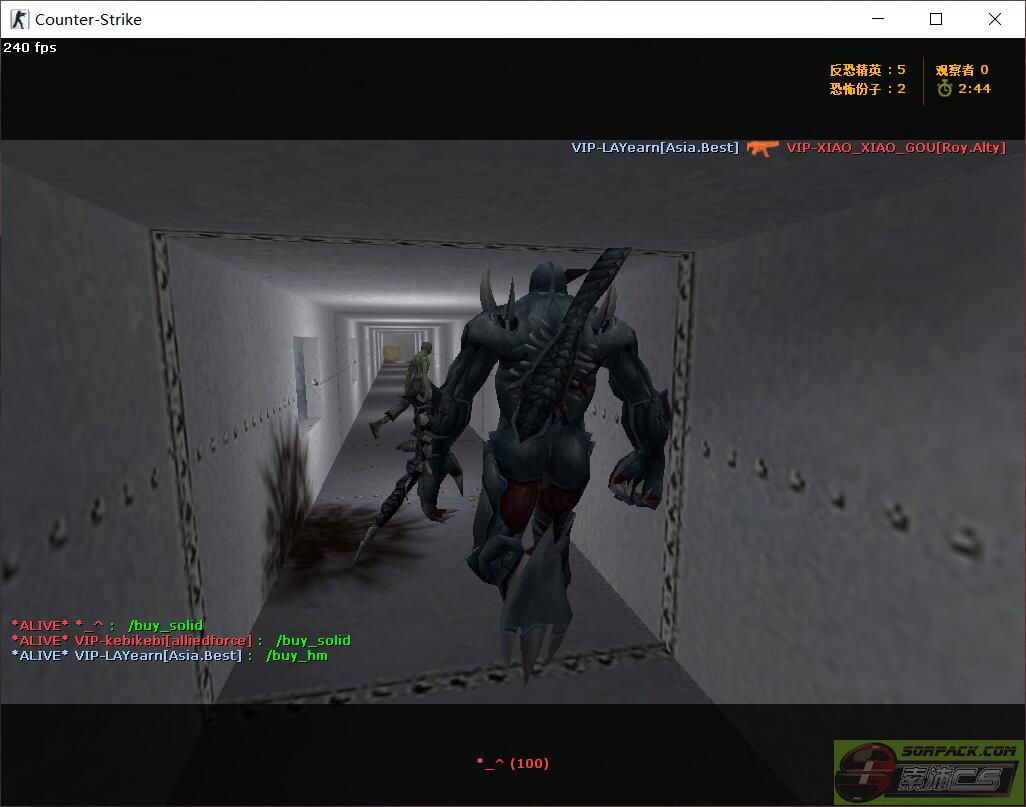This screenshot has height=807, width=1026.
Task: Click the 2:44 round timer text
Action: (x=974, y=89)
